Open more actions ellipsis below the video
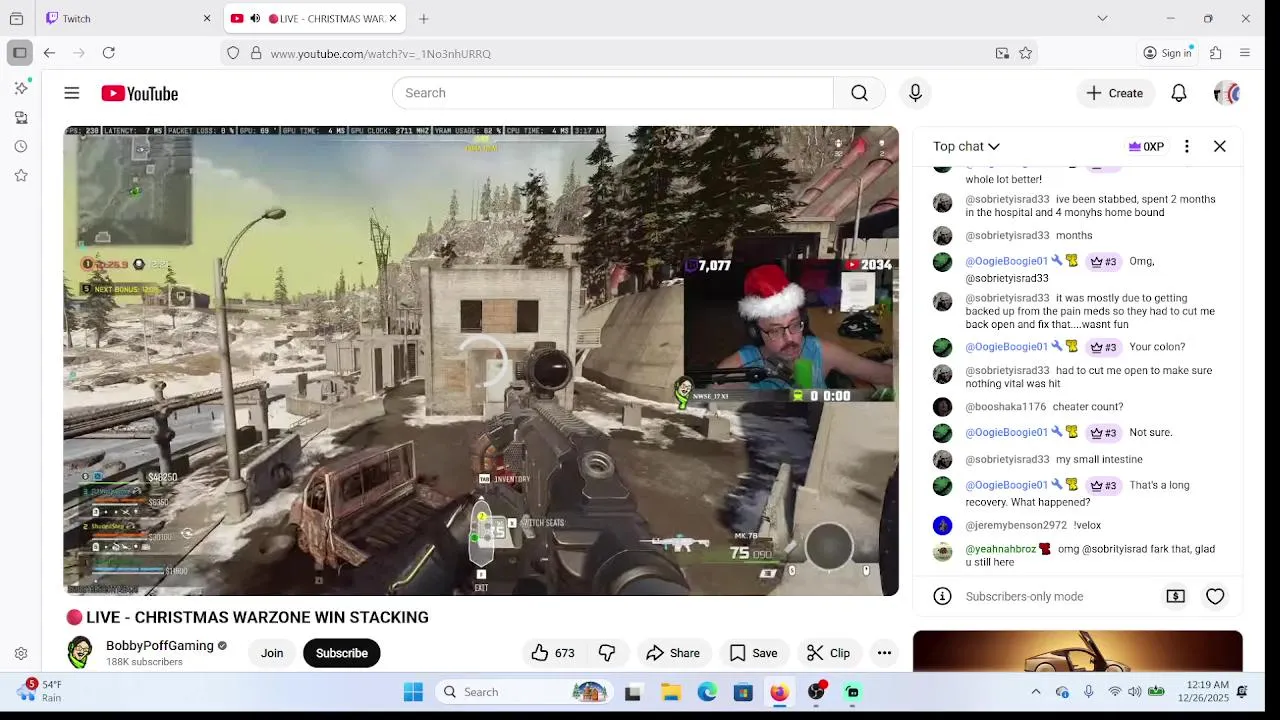 point(884,653)
